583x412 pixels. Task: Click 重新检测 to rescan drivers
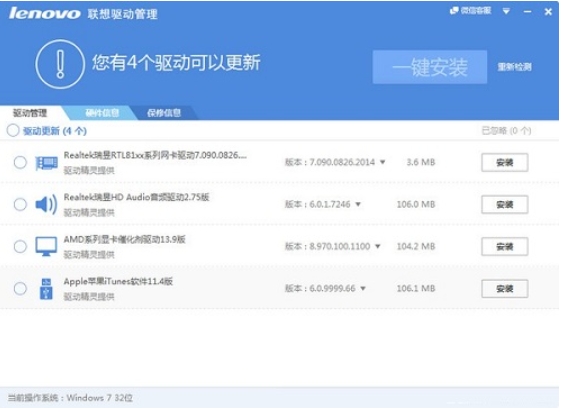[x=515, y=67]
